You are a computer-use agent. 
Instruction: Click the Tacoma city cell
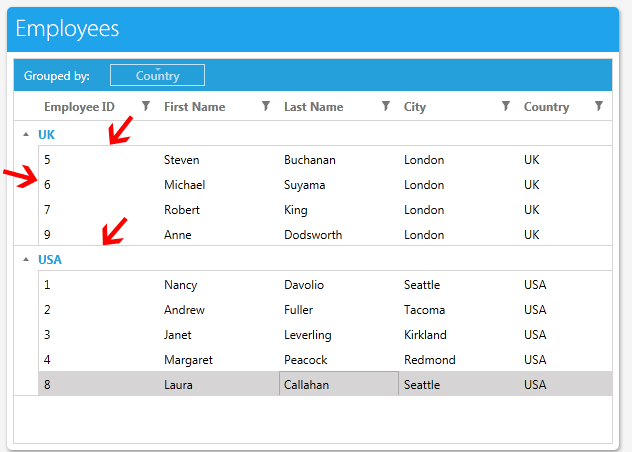pyautogui.click(x=424, y=310)
